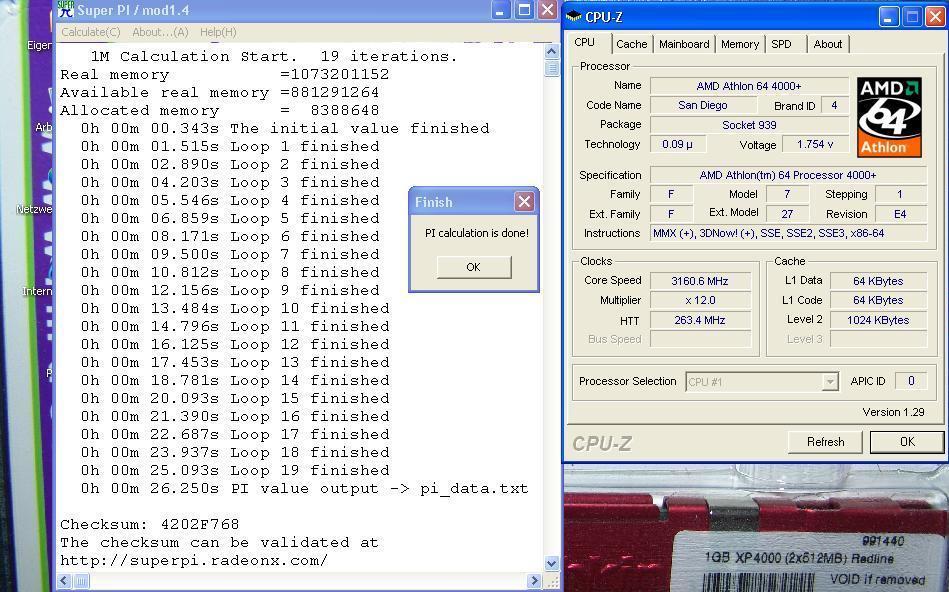Screen dimensions: 949x592
Task: Click the Revision value E4
Action: (x=900, y=214)
